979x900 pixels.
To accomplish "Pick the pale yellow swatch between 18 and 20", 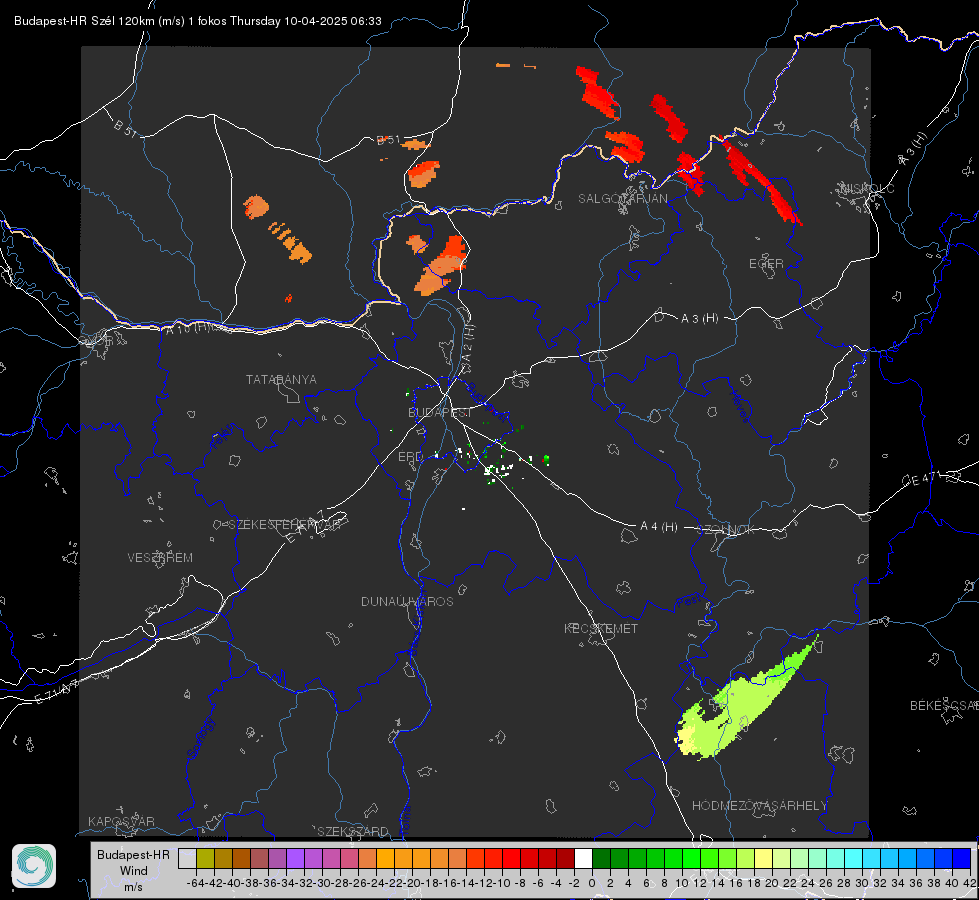I will (x=764, y=859).
